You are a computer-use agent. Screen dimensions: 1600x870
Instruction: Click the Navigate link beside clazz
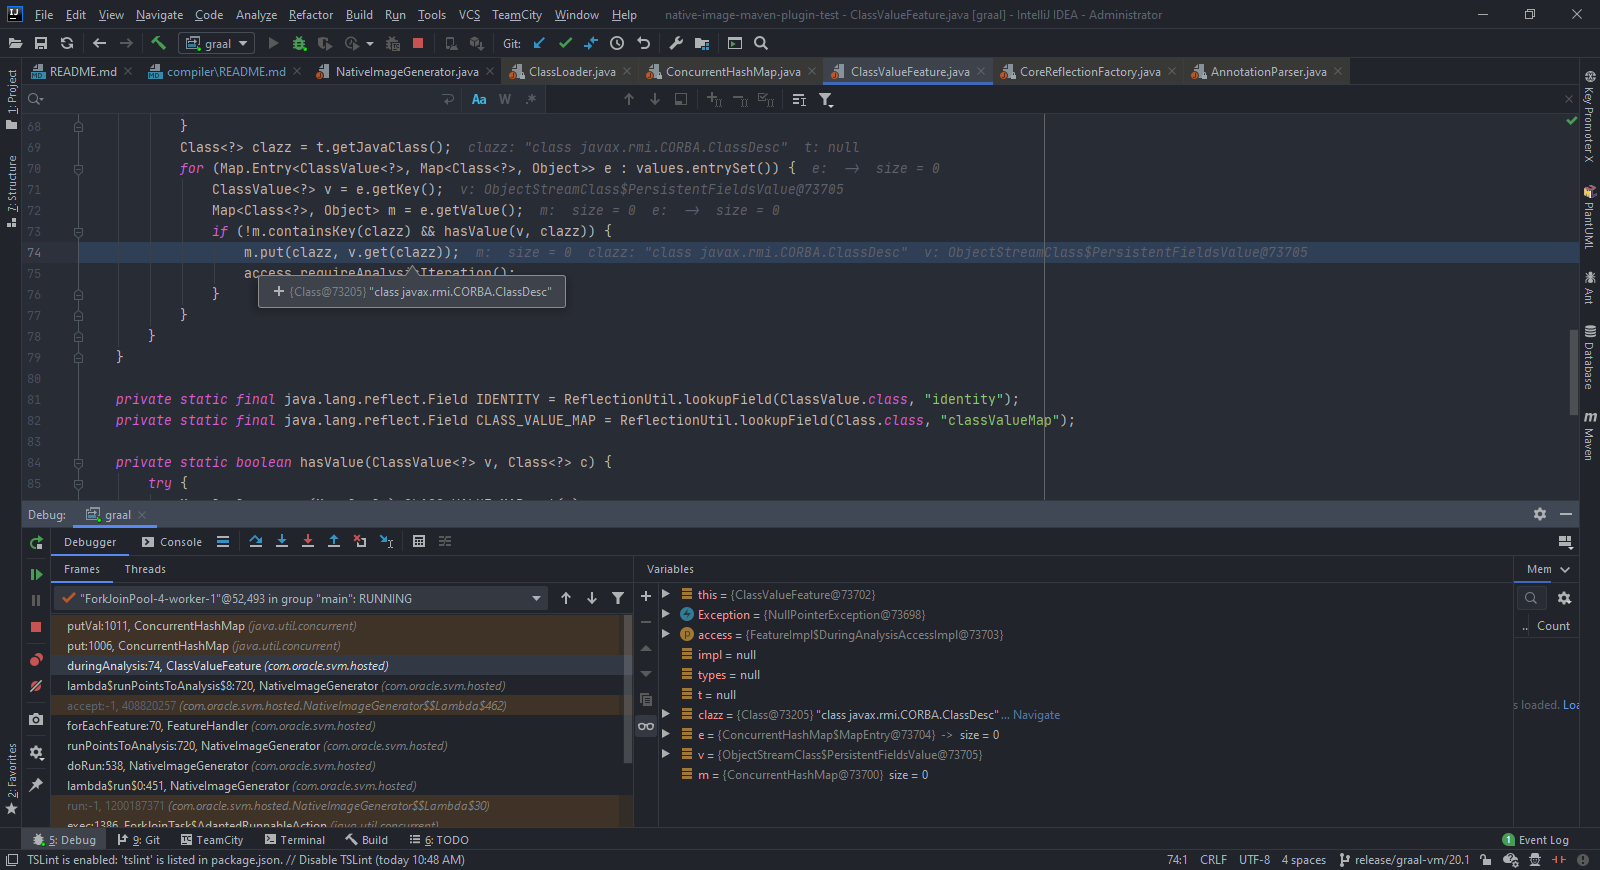[x=1036, y=715]
